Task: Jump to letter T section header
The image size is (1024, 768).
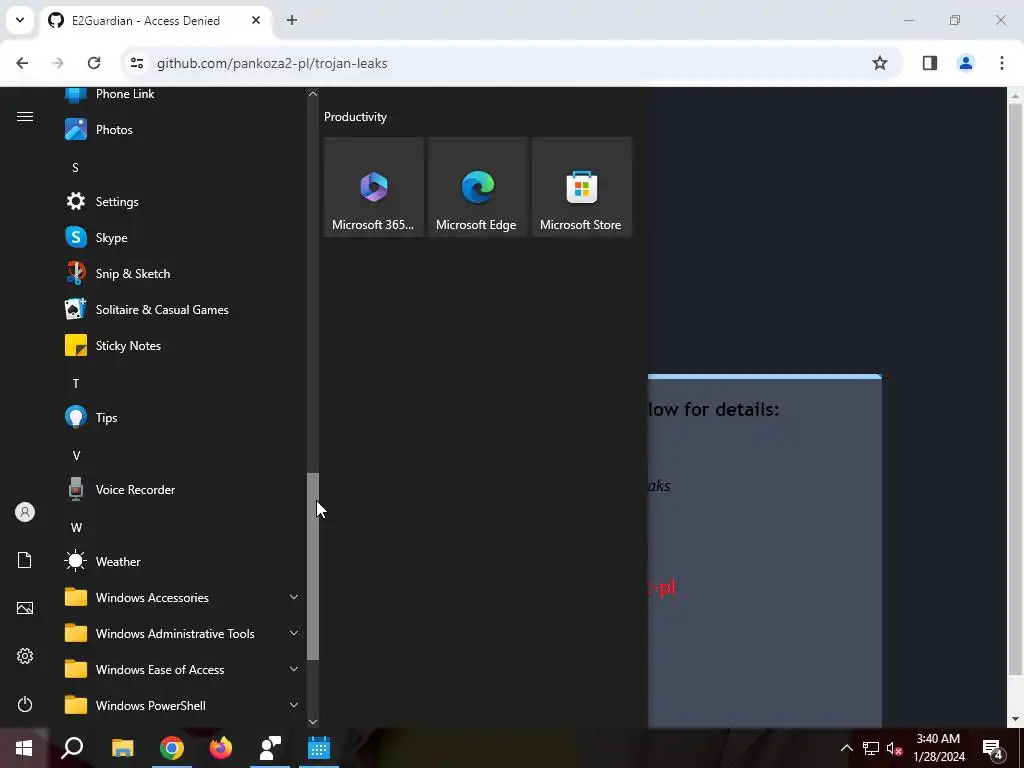Action: tap(76, 383)
